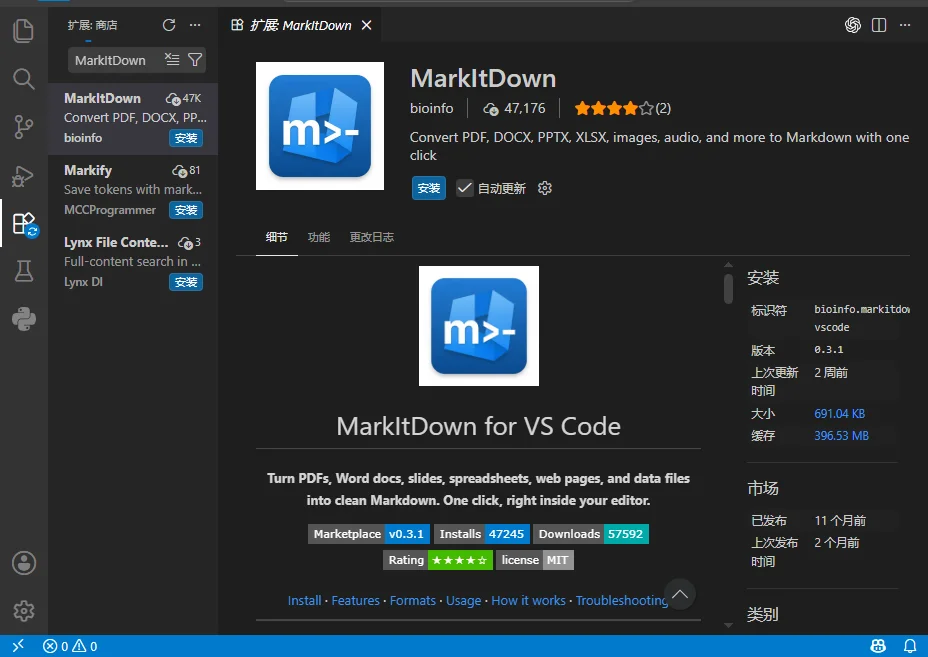The height and width of the screenshot is (657, 928).
Task: Open the MarkItDown extension settings gear
Action: 544,188
